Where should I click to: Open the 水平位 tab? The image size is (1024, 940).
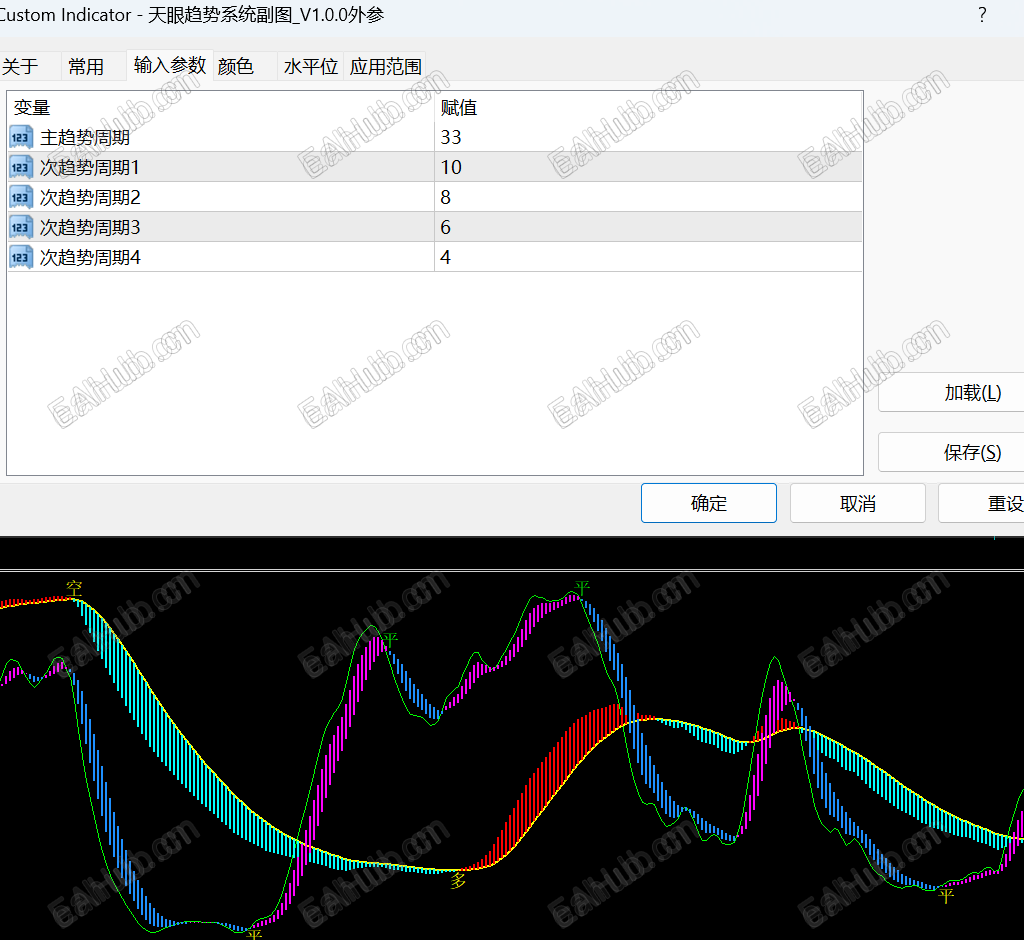coord(310,66)
